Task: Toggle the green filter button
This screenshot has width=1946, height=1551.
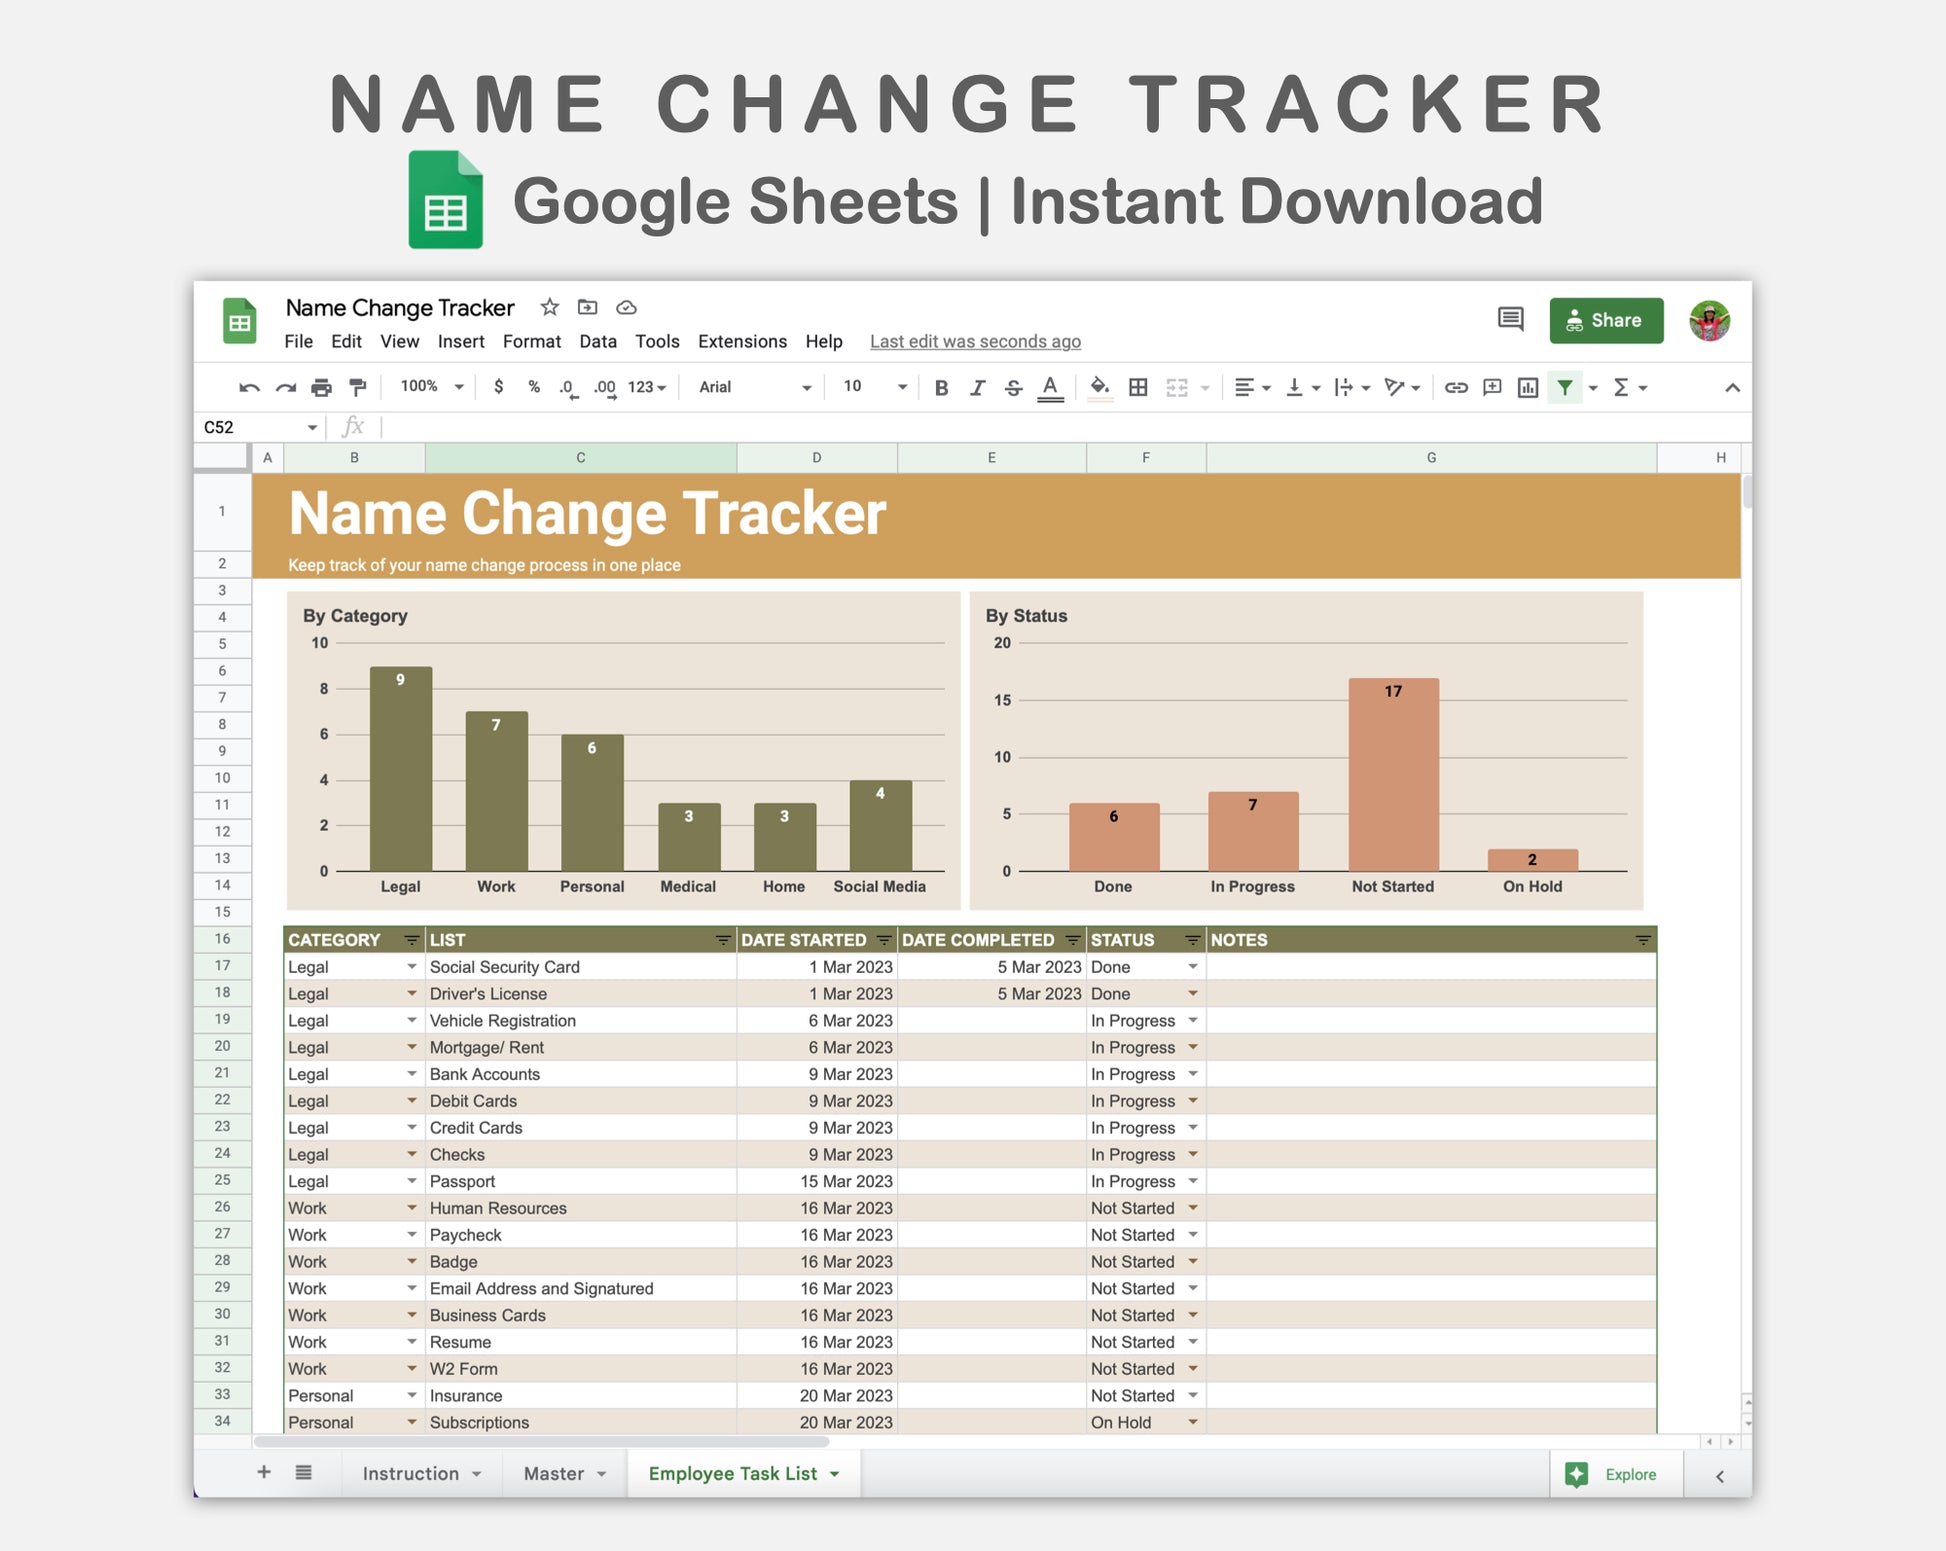Action: tap(1565, 388)
